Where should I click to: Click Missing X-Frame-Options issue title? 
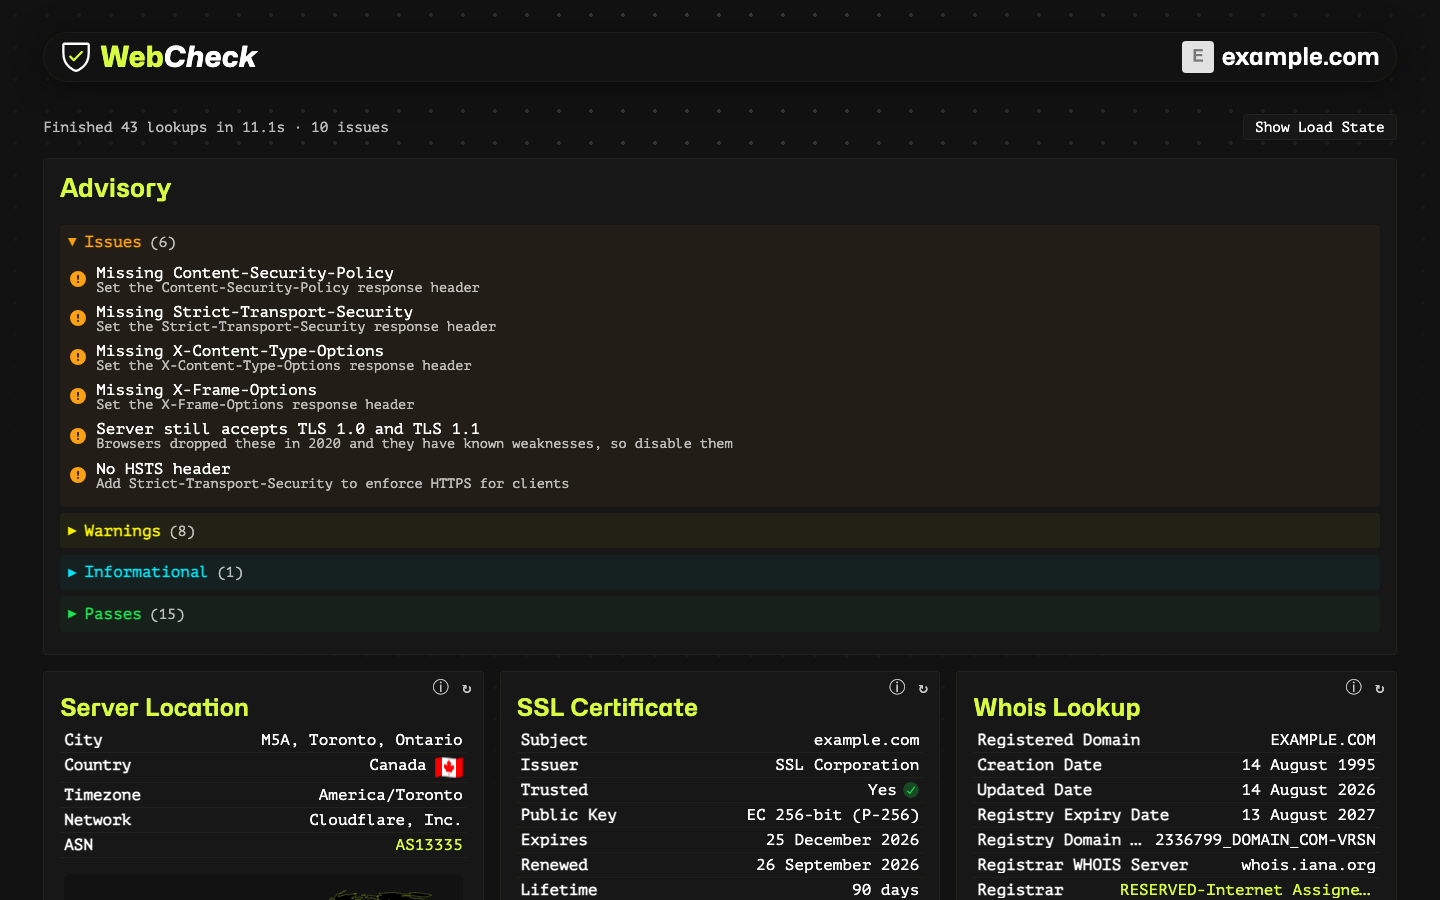pyautogui.click(x=206, y=390)
